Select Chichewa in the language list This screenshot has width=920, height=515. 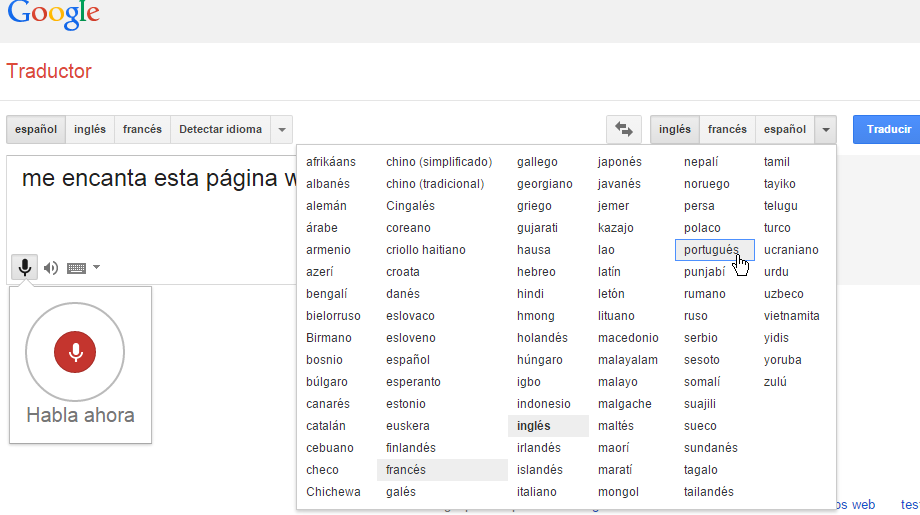click(333, 492)
